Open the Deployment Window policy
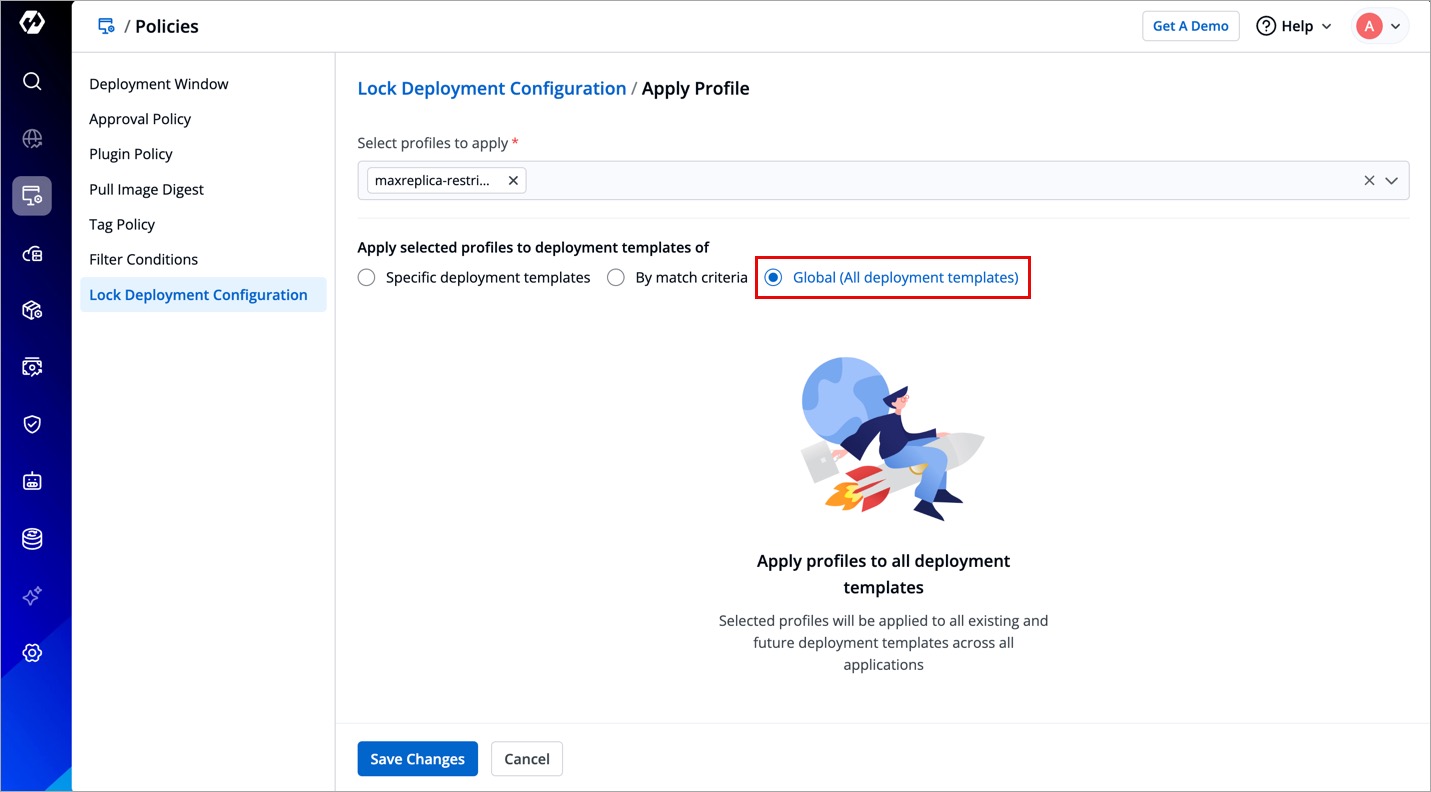This screenshot has height=792, width=1431. [x=159, y=84]
